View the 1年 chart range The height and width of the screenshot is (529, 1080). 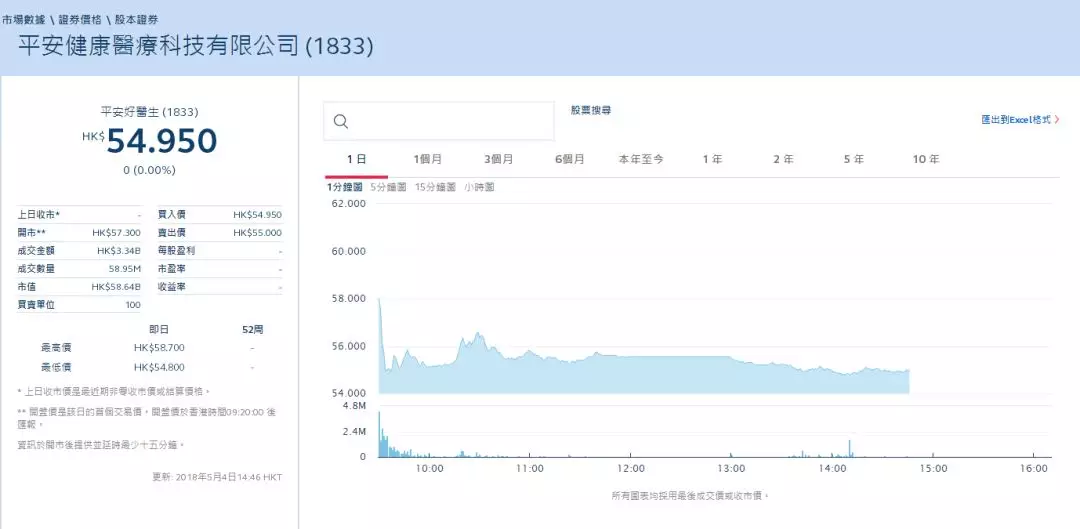pos(712,160)
